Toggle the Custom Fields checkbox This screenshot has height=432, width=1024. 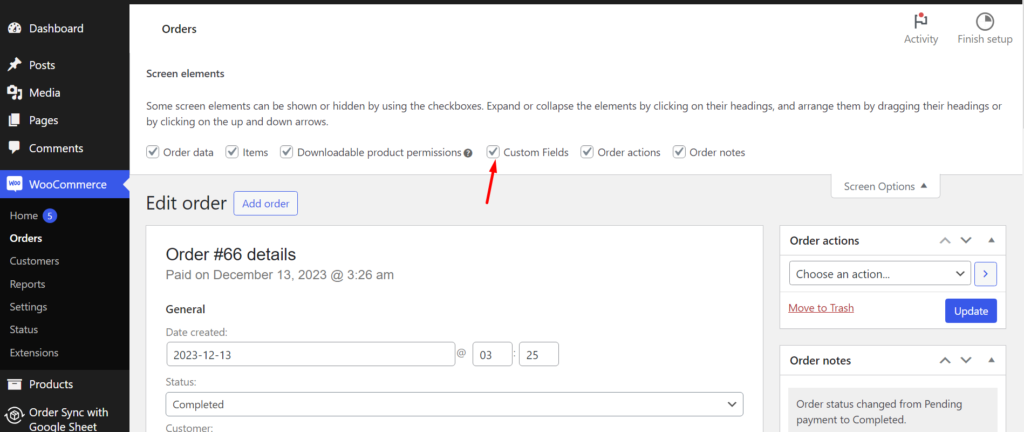pyautogui.click(x=493, y=152)
